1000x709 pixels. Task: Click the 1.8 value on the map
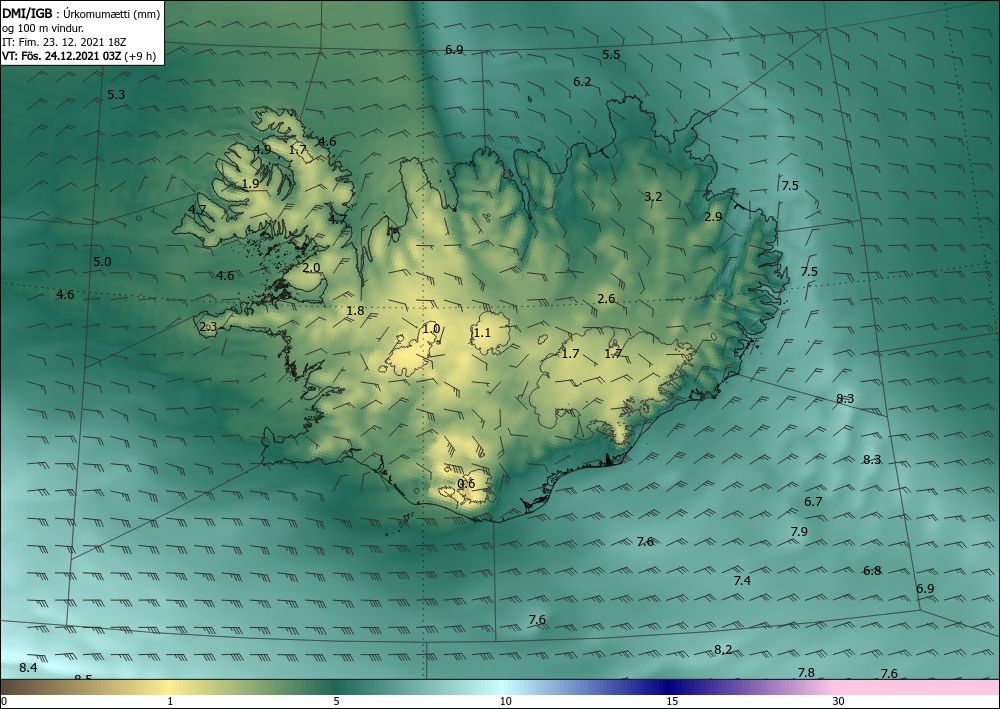[355, 311]
